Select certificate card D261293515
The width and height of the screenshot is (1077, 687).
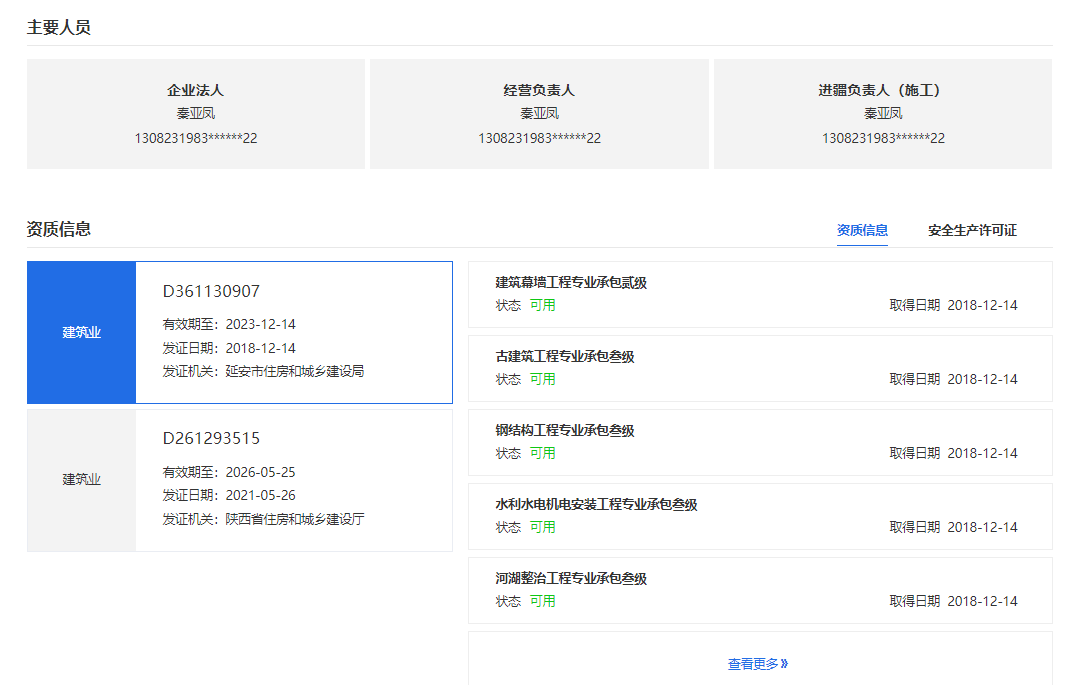point(293,480)
